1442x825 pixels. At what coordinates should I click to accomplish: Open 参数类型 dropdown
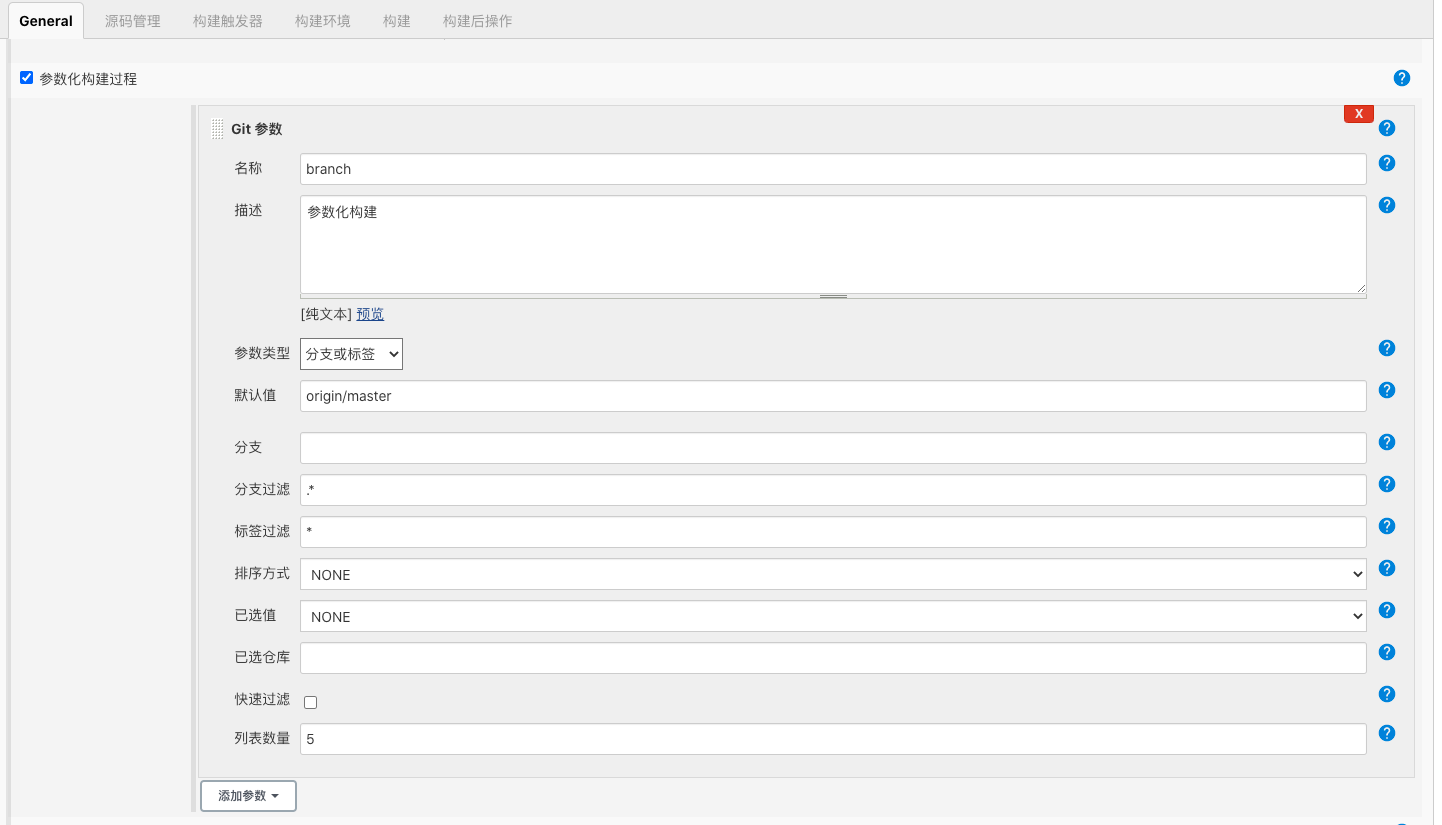pos(351,354)
